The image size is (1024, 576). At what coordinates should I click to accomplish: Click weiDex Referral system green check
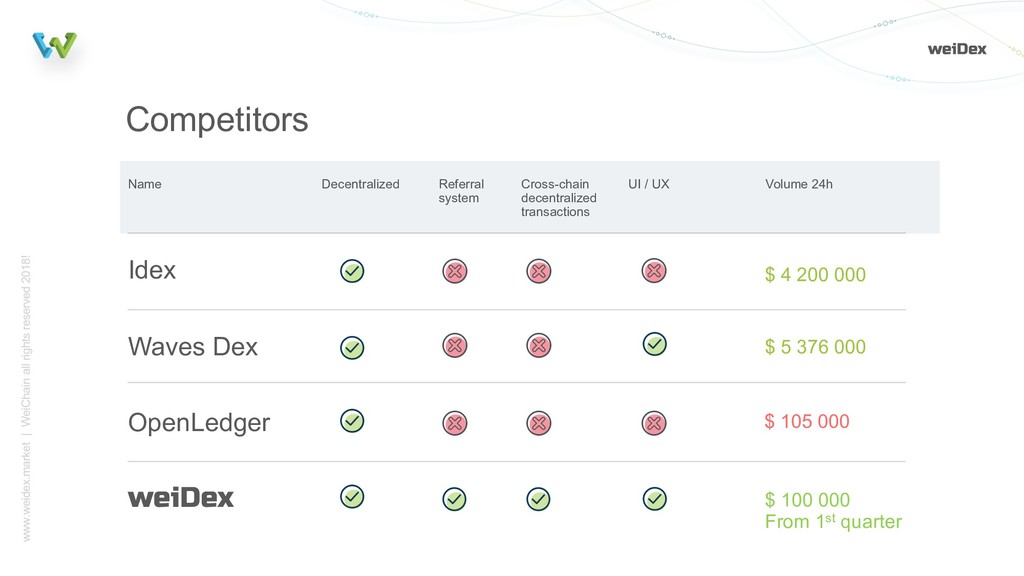tap(454, 497)
